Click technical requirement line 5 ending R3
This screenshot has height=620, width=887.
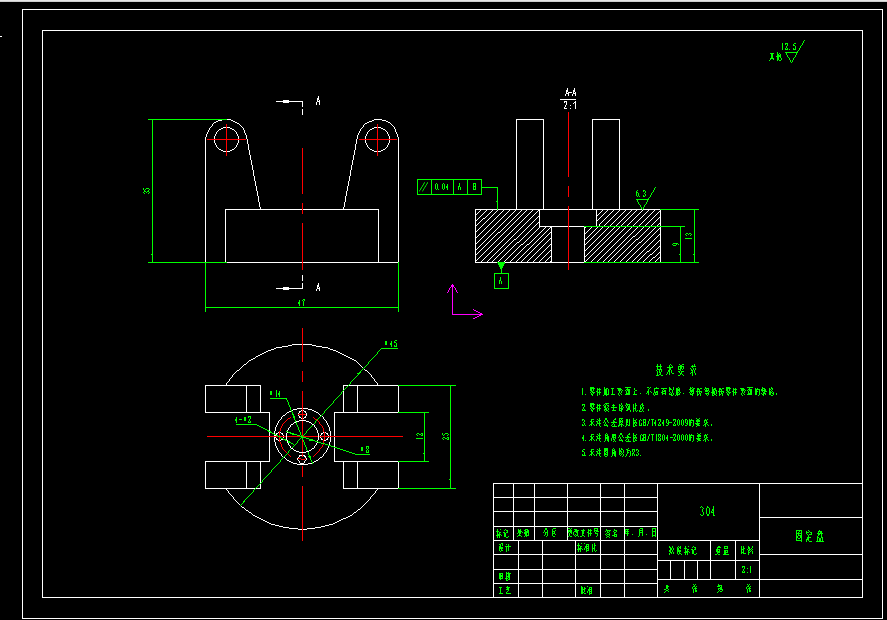[612, 453]
